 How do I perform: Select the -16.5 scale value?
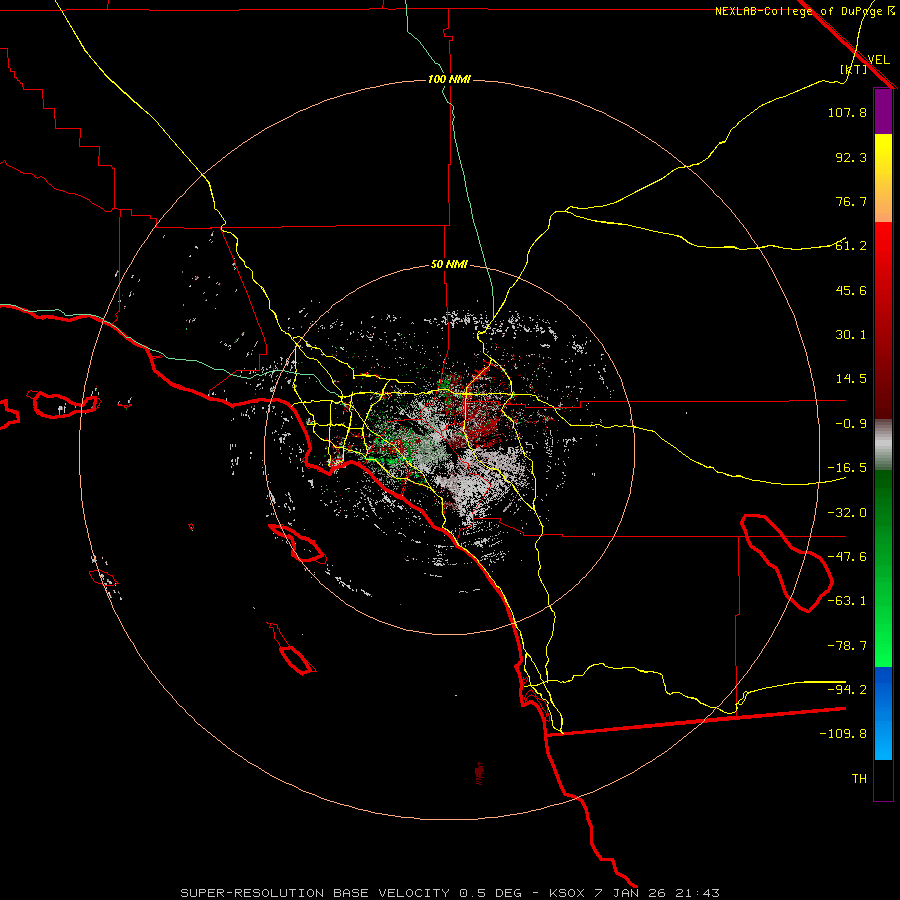tap(847, 468)
